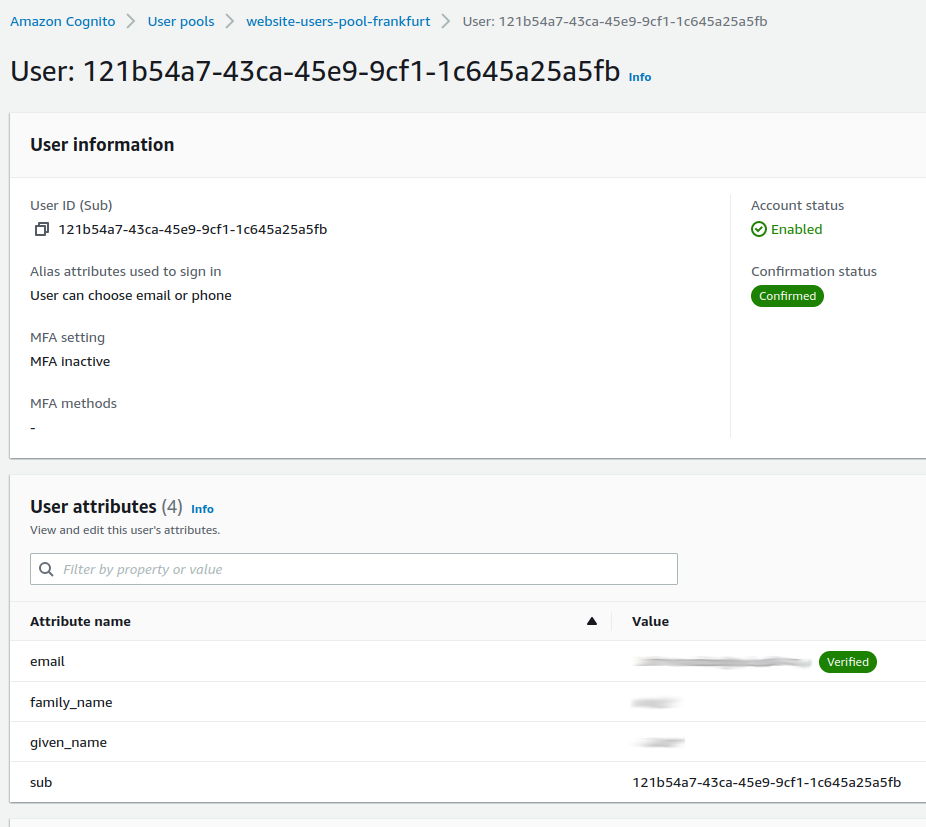
Task: Focus the Filter by property or value field
Action: point(354,569)
